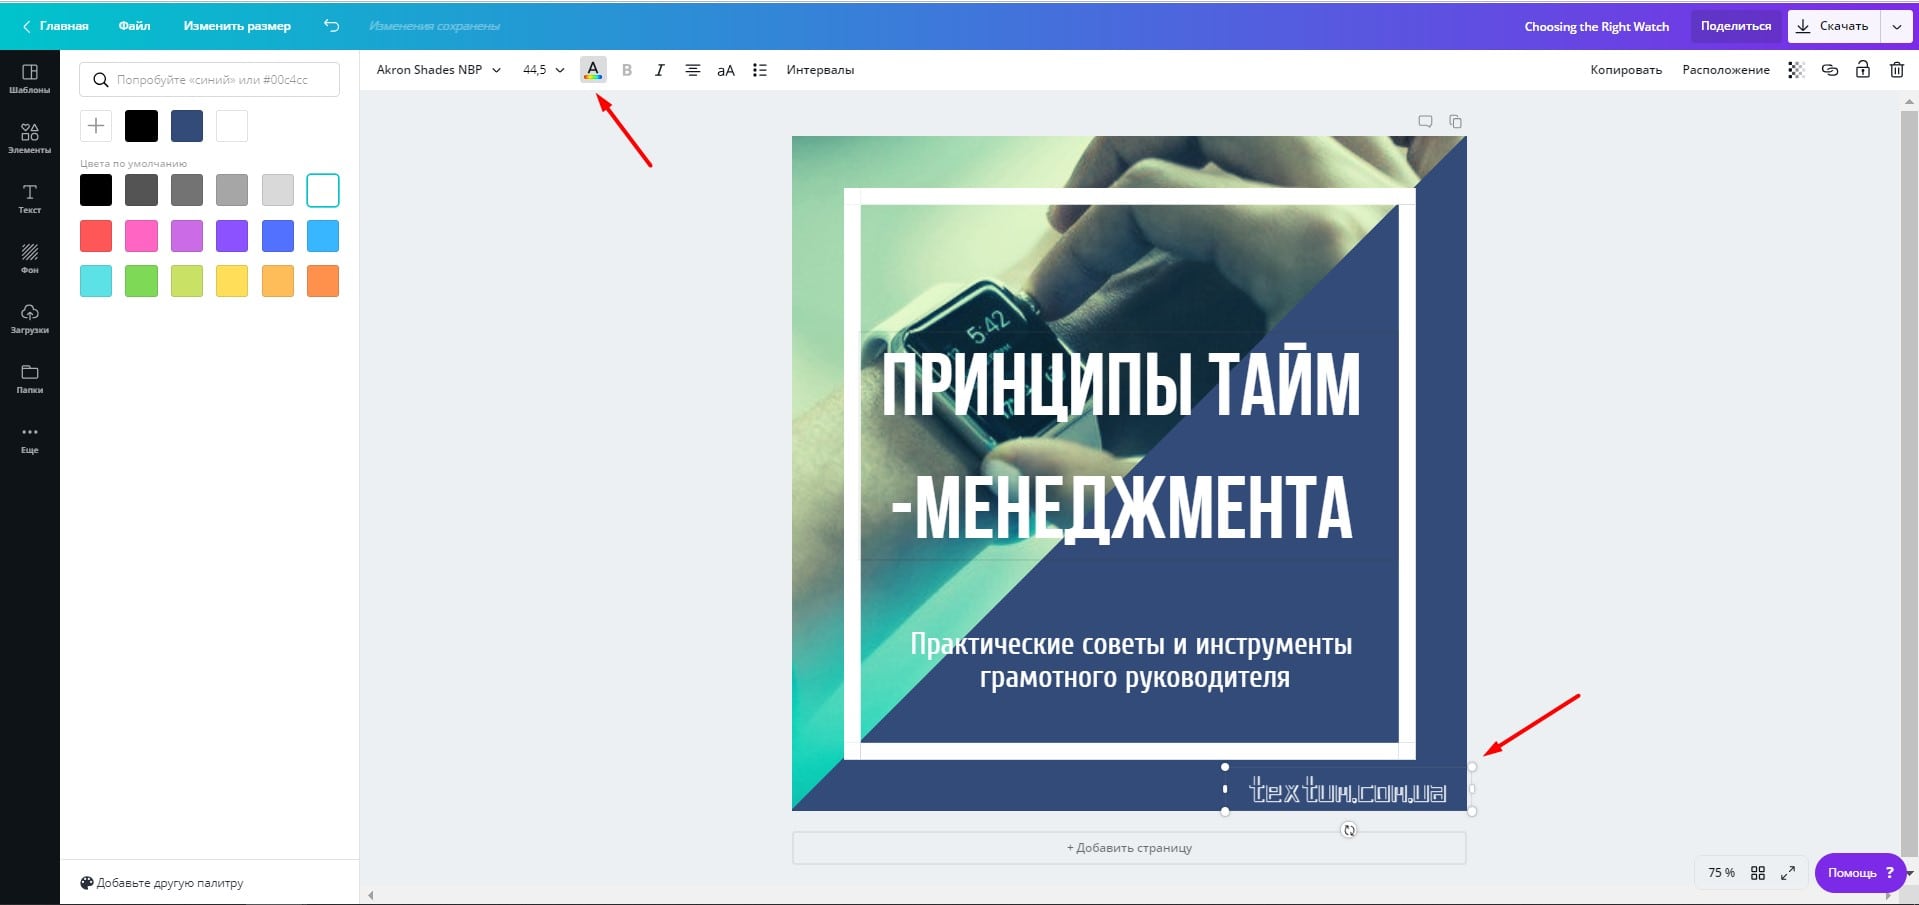Open the Интервалы spacing options
Image resolution: width=1919 pixels, height=905 pixels.
click(x=820, y=70)
